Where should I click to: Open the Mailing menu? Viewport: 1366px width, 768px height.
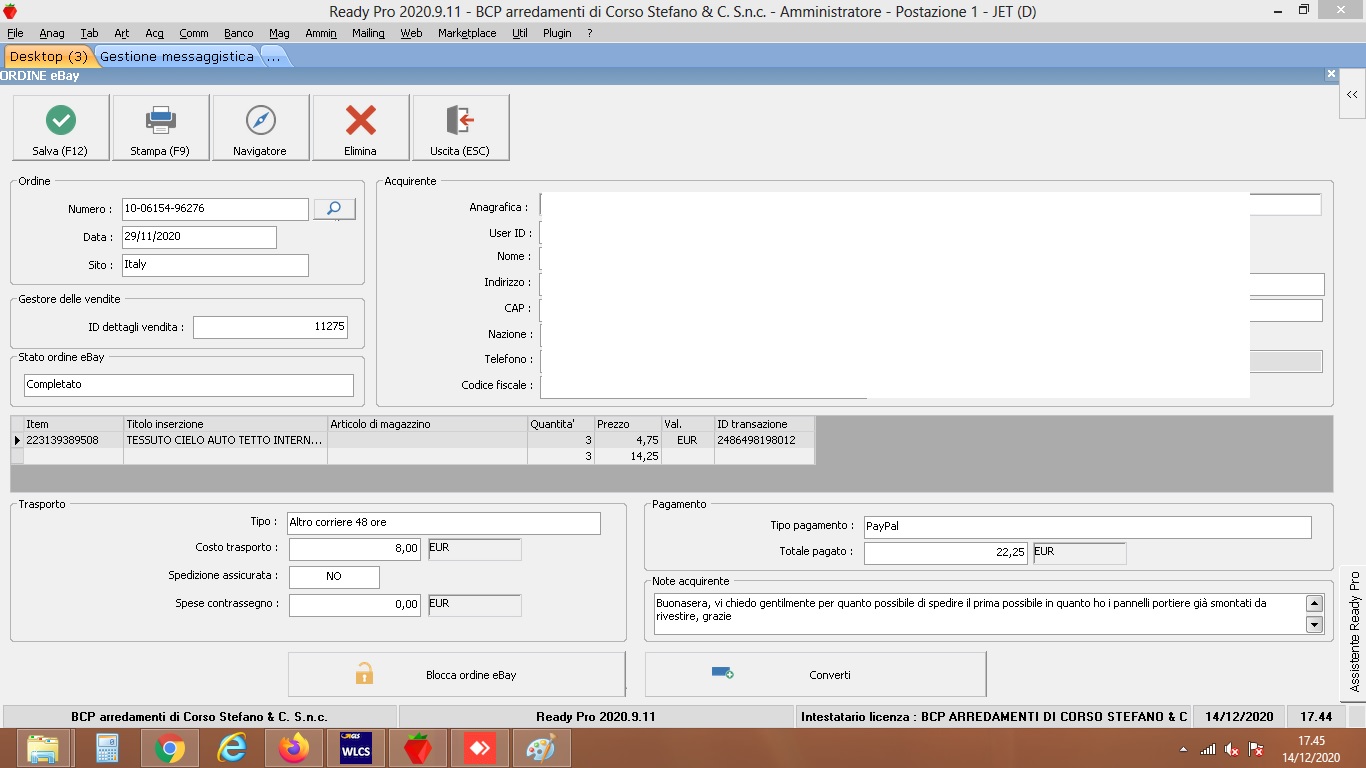pyautogui.click(x=368, y=33)
